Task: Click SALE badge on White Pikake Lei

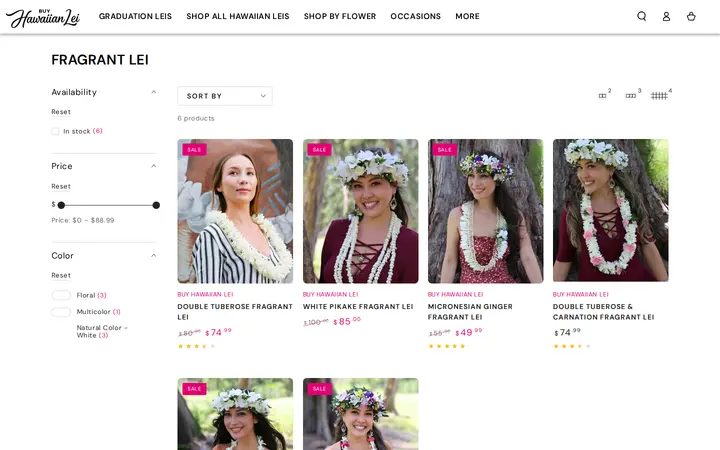Action: 319,149
